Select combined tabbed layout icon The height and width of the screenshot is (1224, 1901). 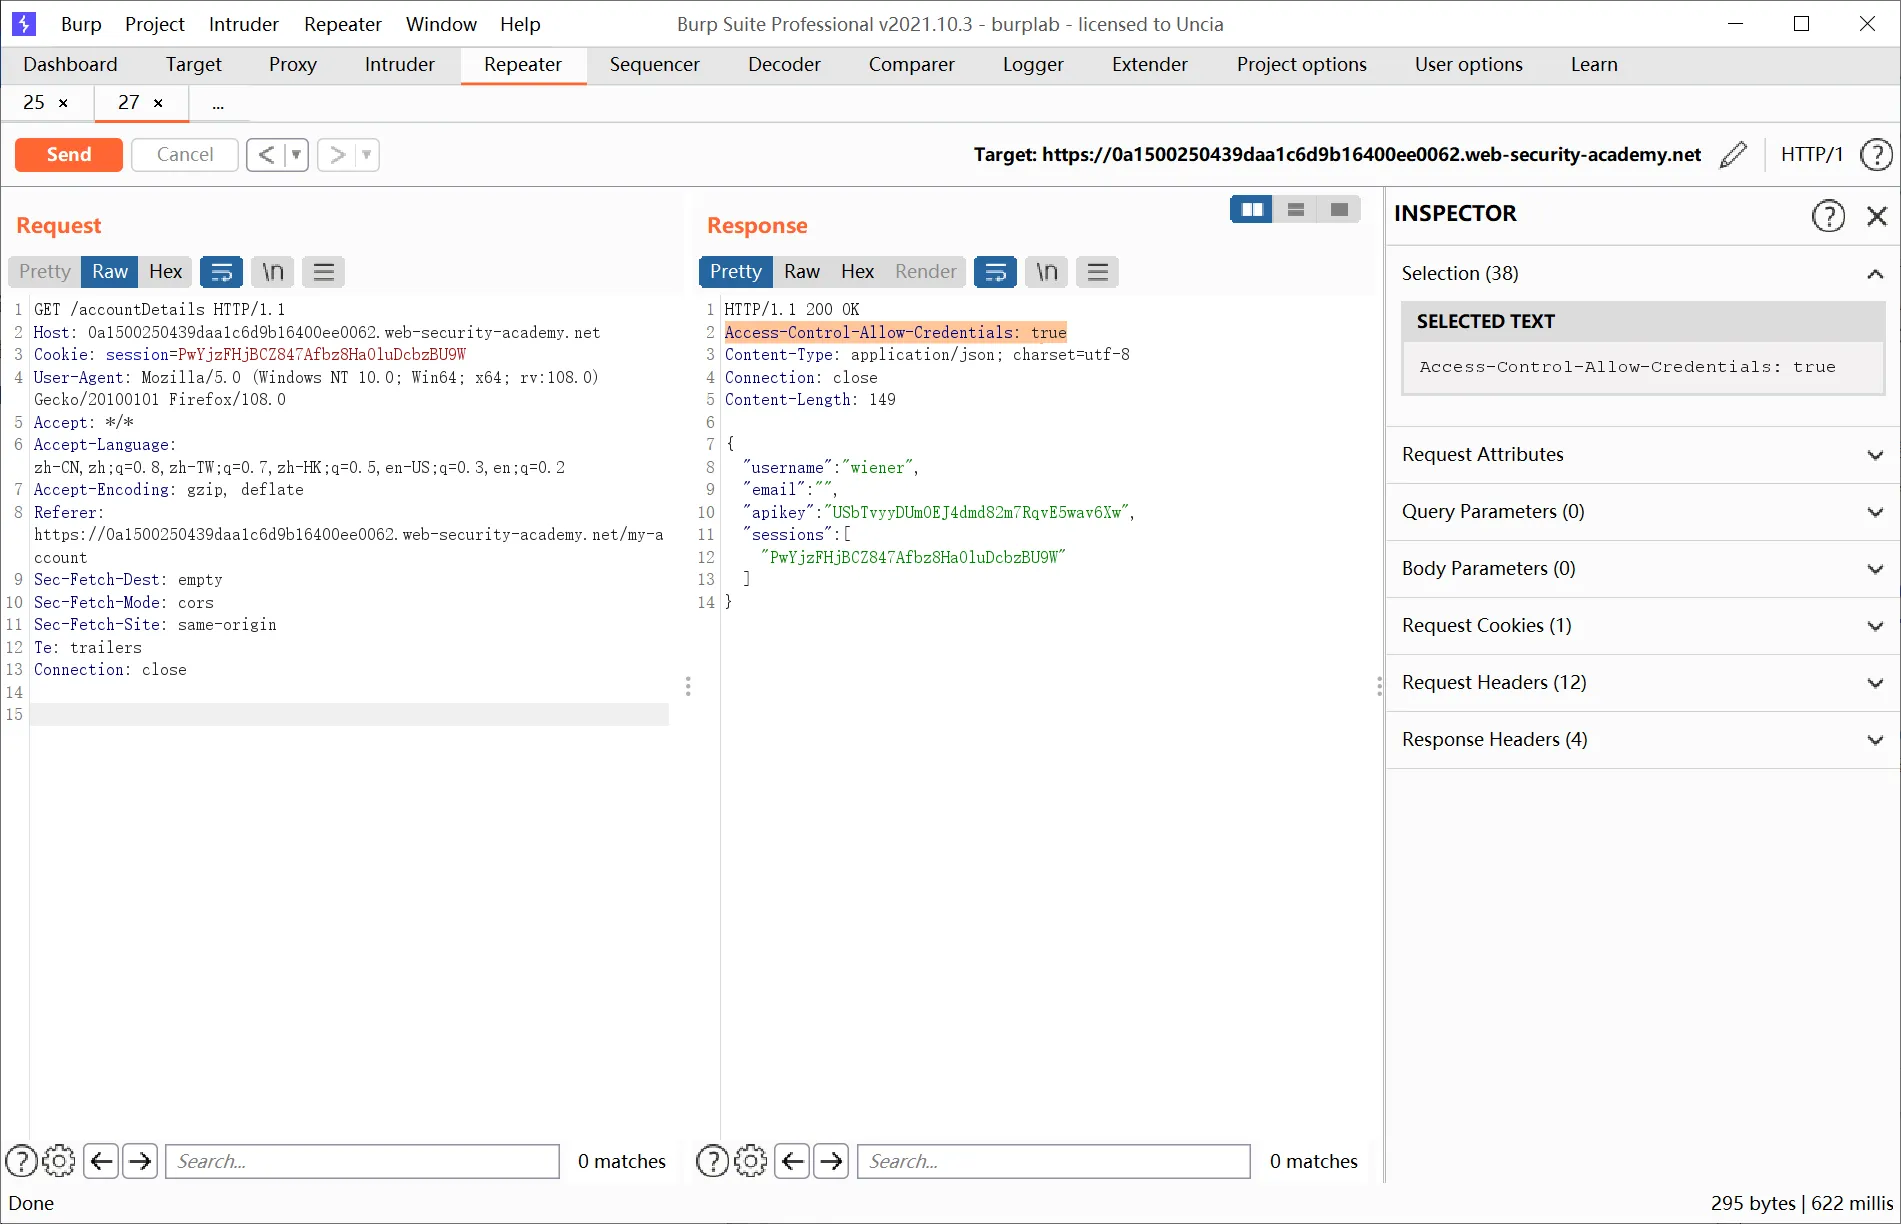[x=1339, y=209]
